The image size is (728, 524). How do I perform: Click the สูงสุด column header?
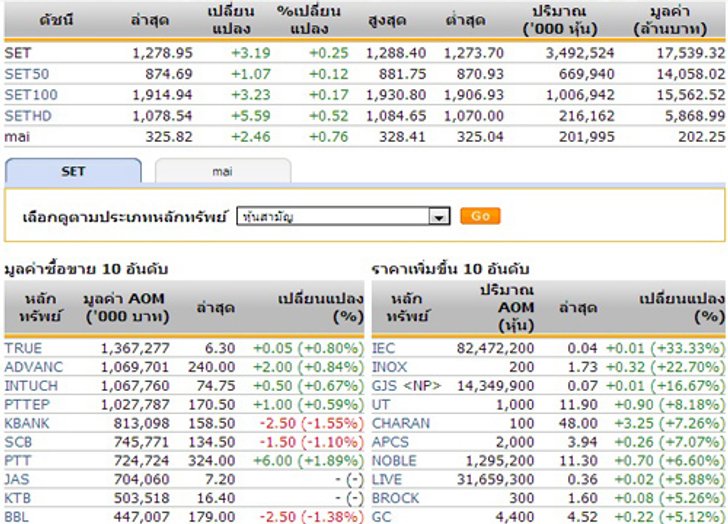click(x=387, y=20)
